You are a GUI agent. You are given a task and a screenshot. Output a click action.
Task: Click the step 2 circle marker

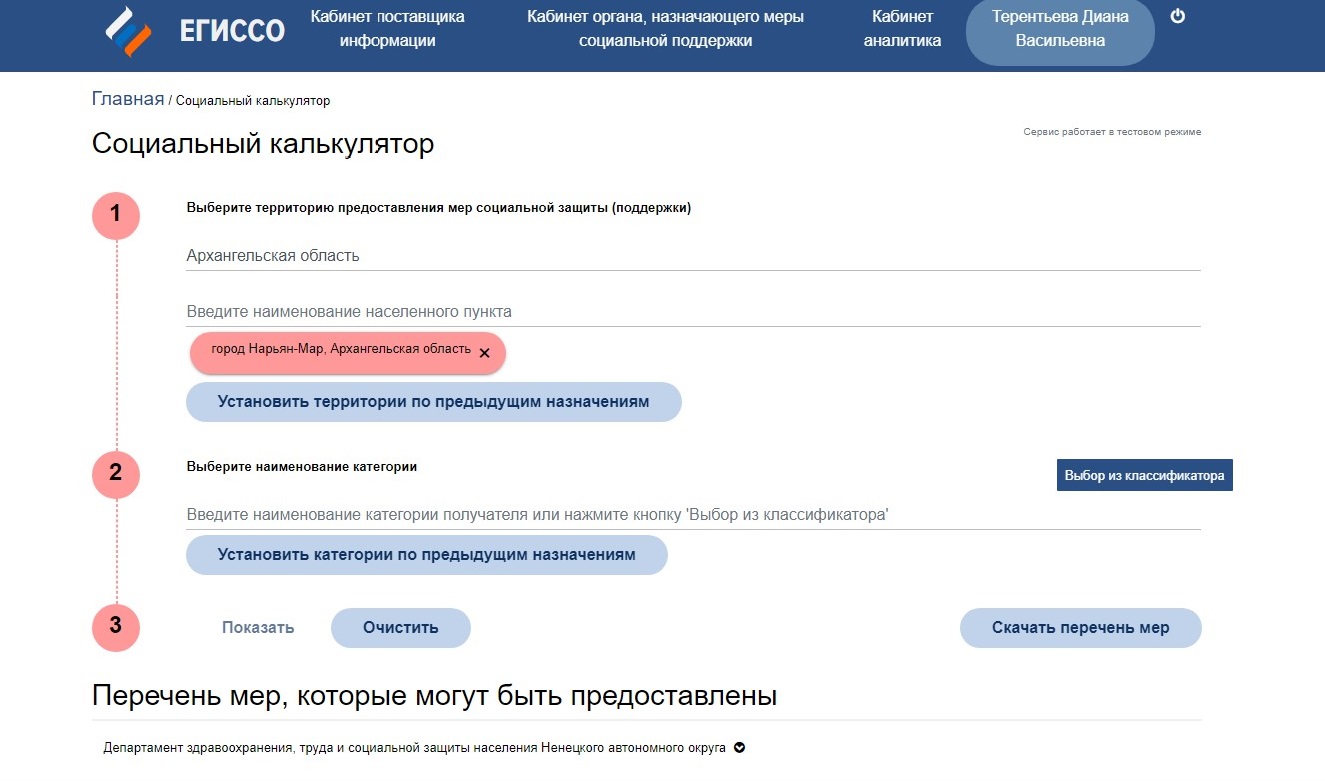(x=116, y=474)
